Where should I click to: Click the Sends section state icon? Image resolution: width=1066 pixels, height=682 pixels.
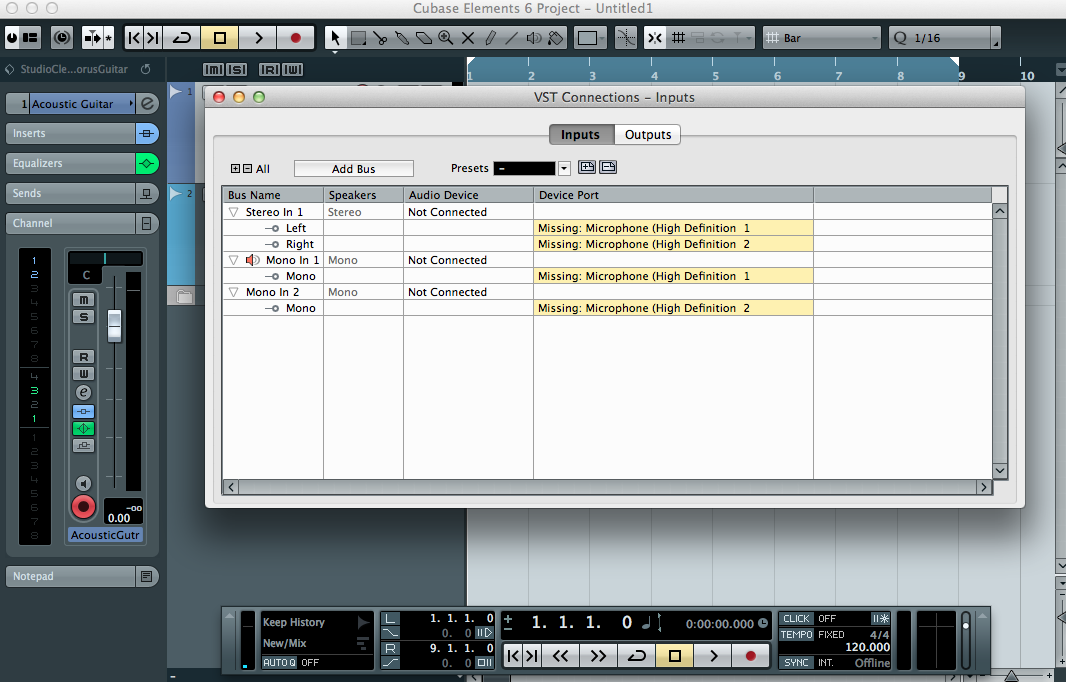pyautogui.click(x=147, y=194)
